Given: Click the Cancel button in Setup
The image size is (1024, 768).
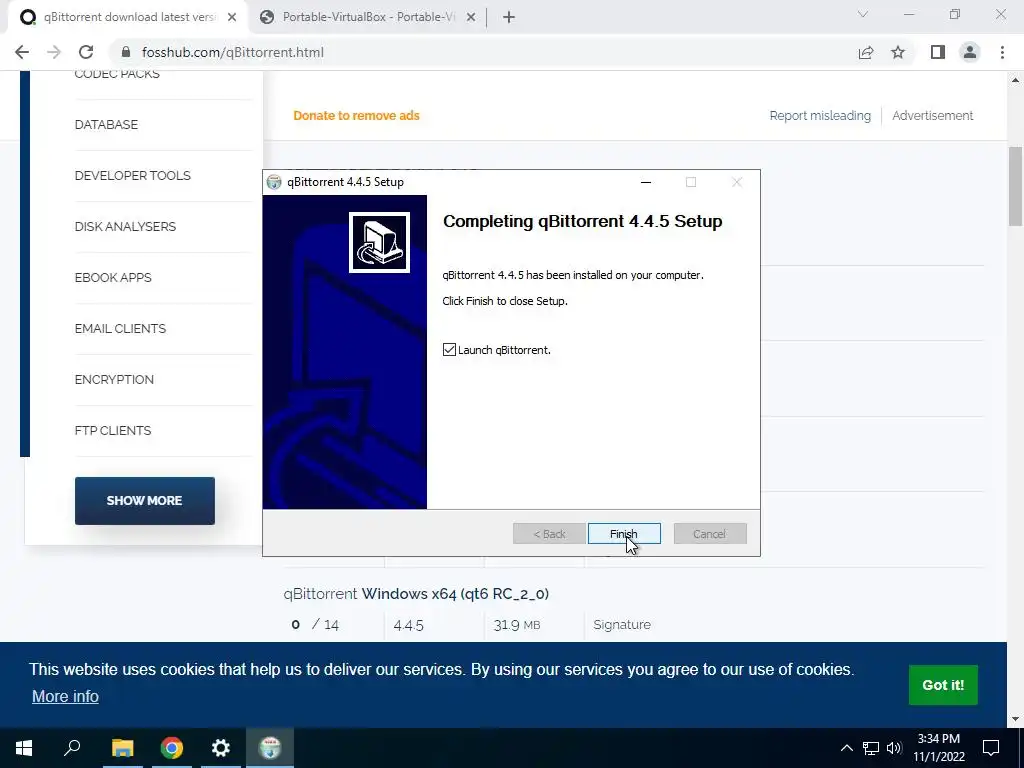Looking at the screenshot, I should coord(710,534).
